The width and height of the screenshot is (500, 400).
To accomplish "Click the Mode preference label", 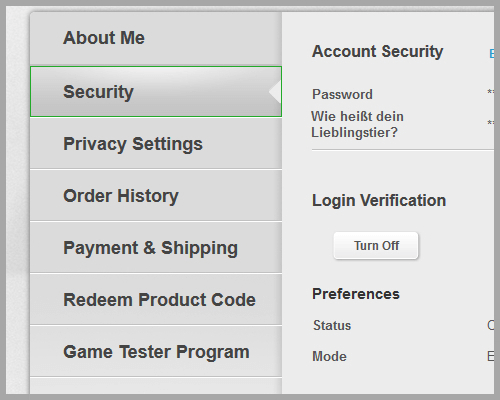I will point(329,356).
